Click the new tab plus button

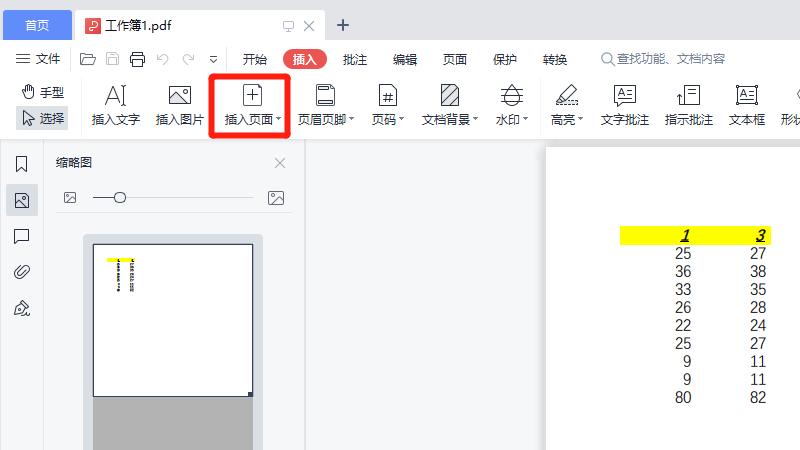(343, 25)
